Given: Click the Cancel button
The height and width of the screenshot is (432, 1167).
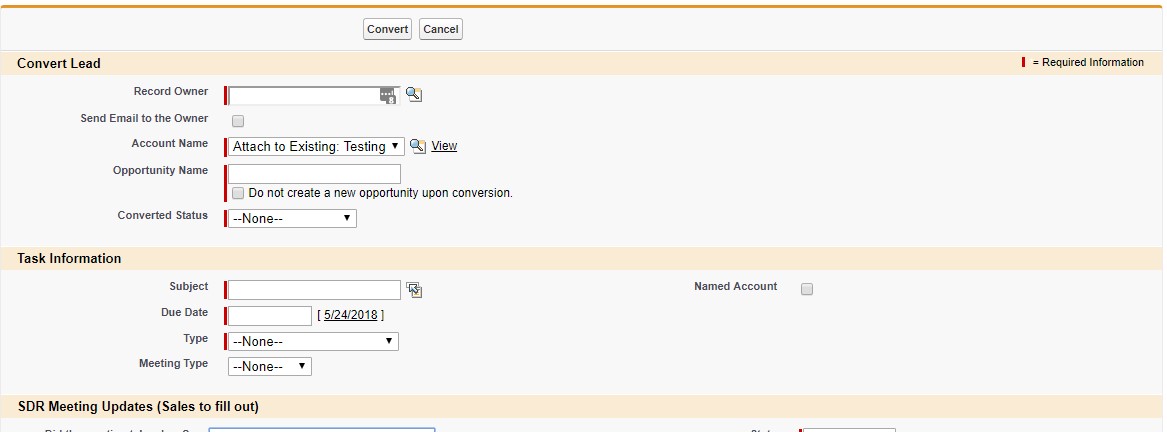Looking at the screenshot, I should click(441, 29).
